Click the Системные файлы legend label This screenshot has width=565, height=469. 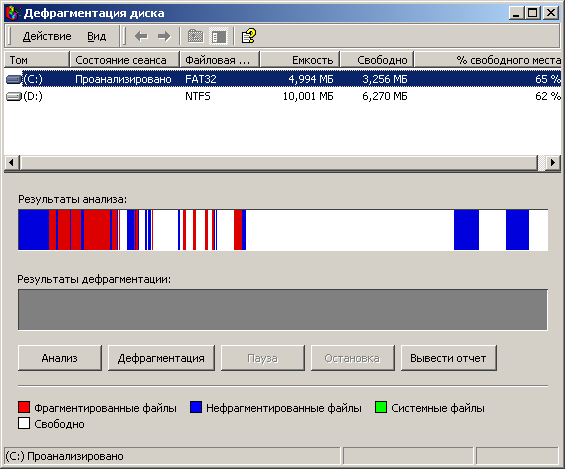(x=438, y=408)
